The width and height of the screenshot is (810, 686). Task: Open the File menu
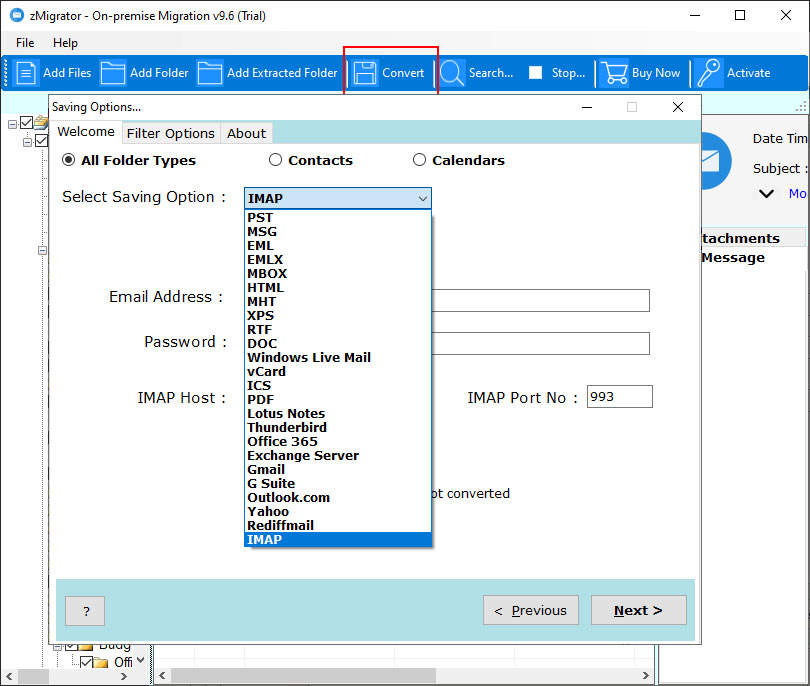tap(25, 43)
